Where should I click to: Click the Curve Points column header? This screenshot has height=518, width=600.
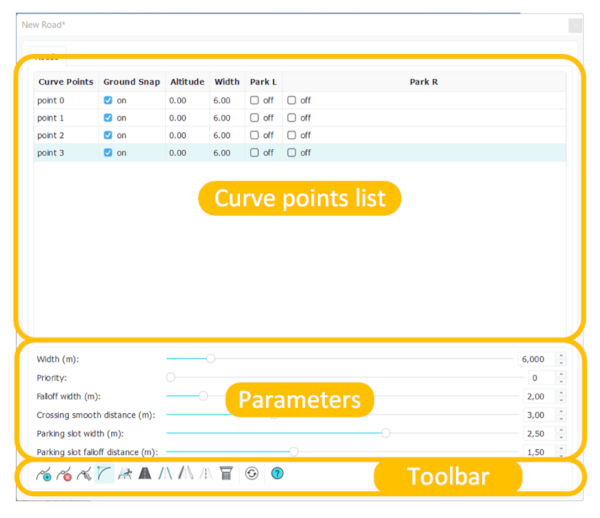[65, 82]
